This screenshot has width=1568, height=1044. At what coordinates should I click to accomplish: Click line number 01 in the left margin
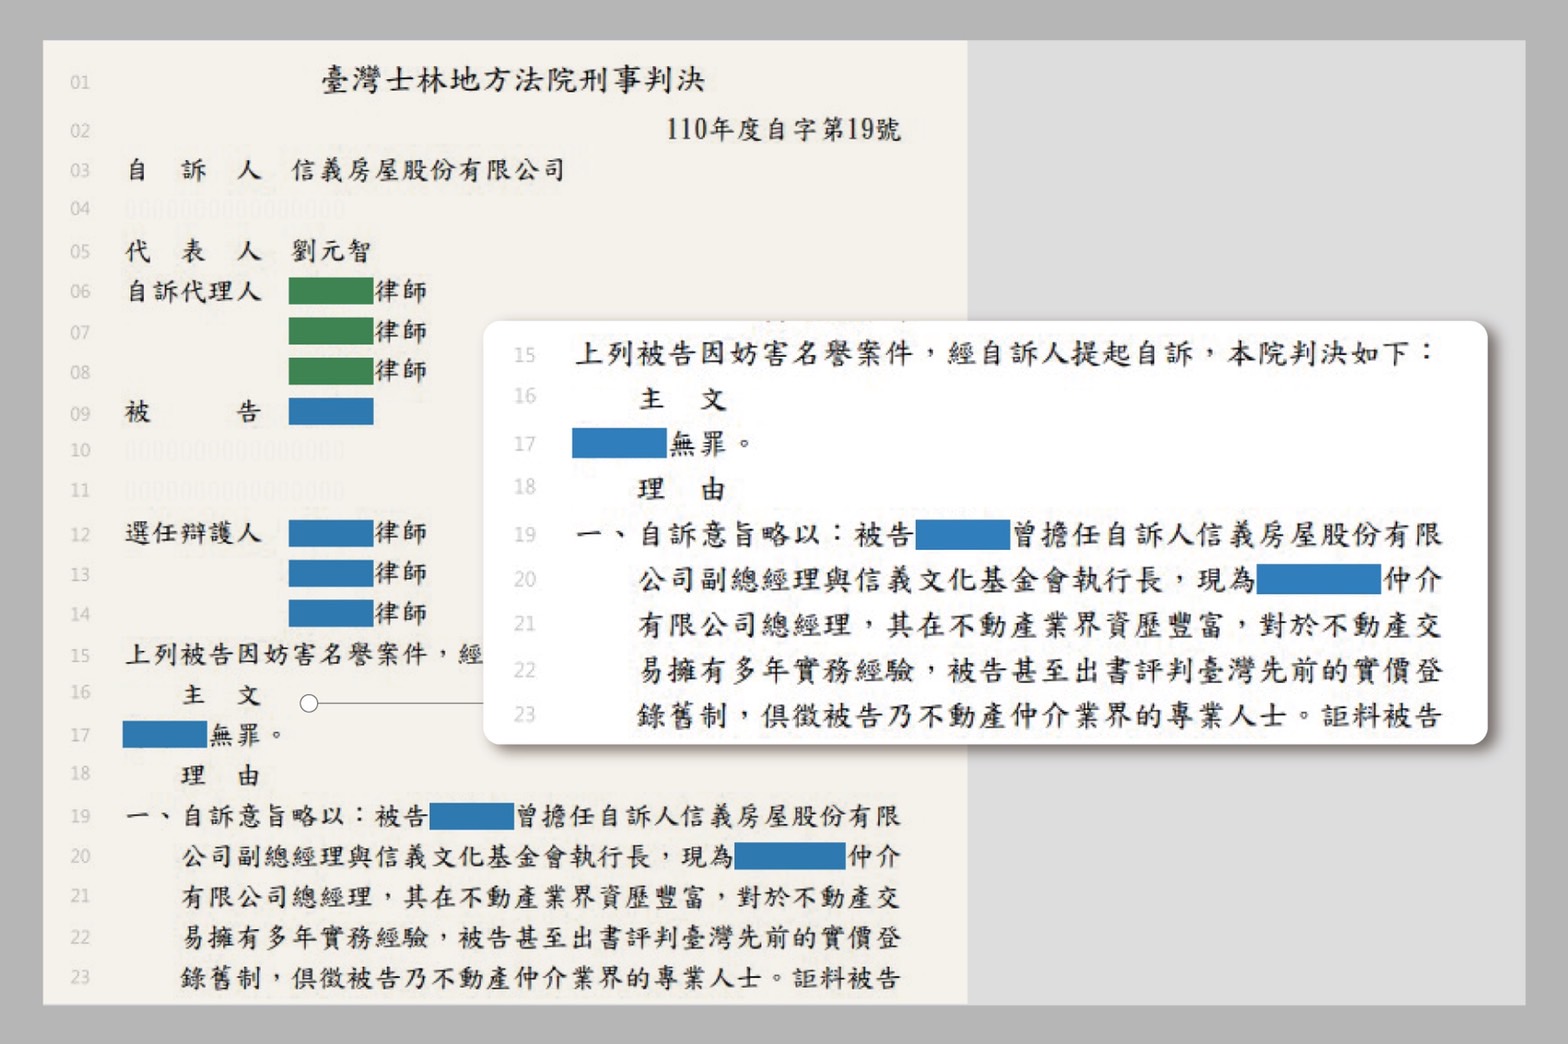point(80,82)
